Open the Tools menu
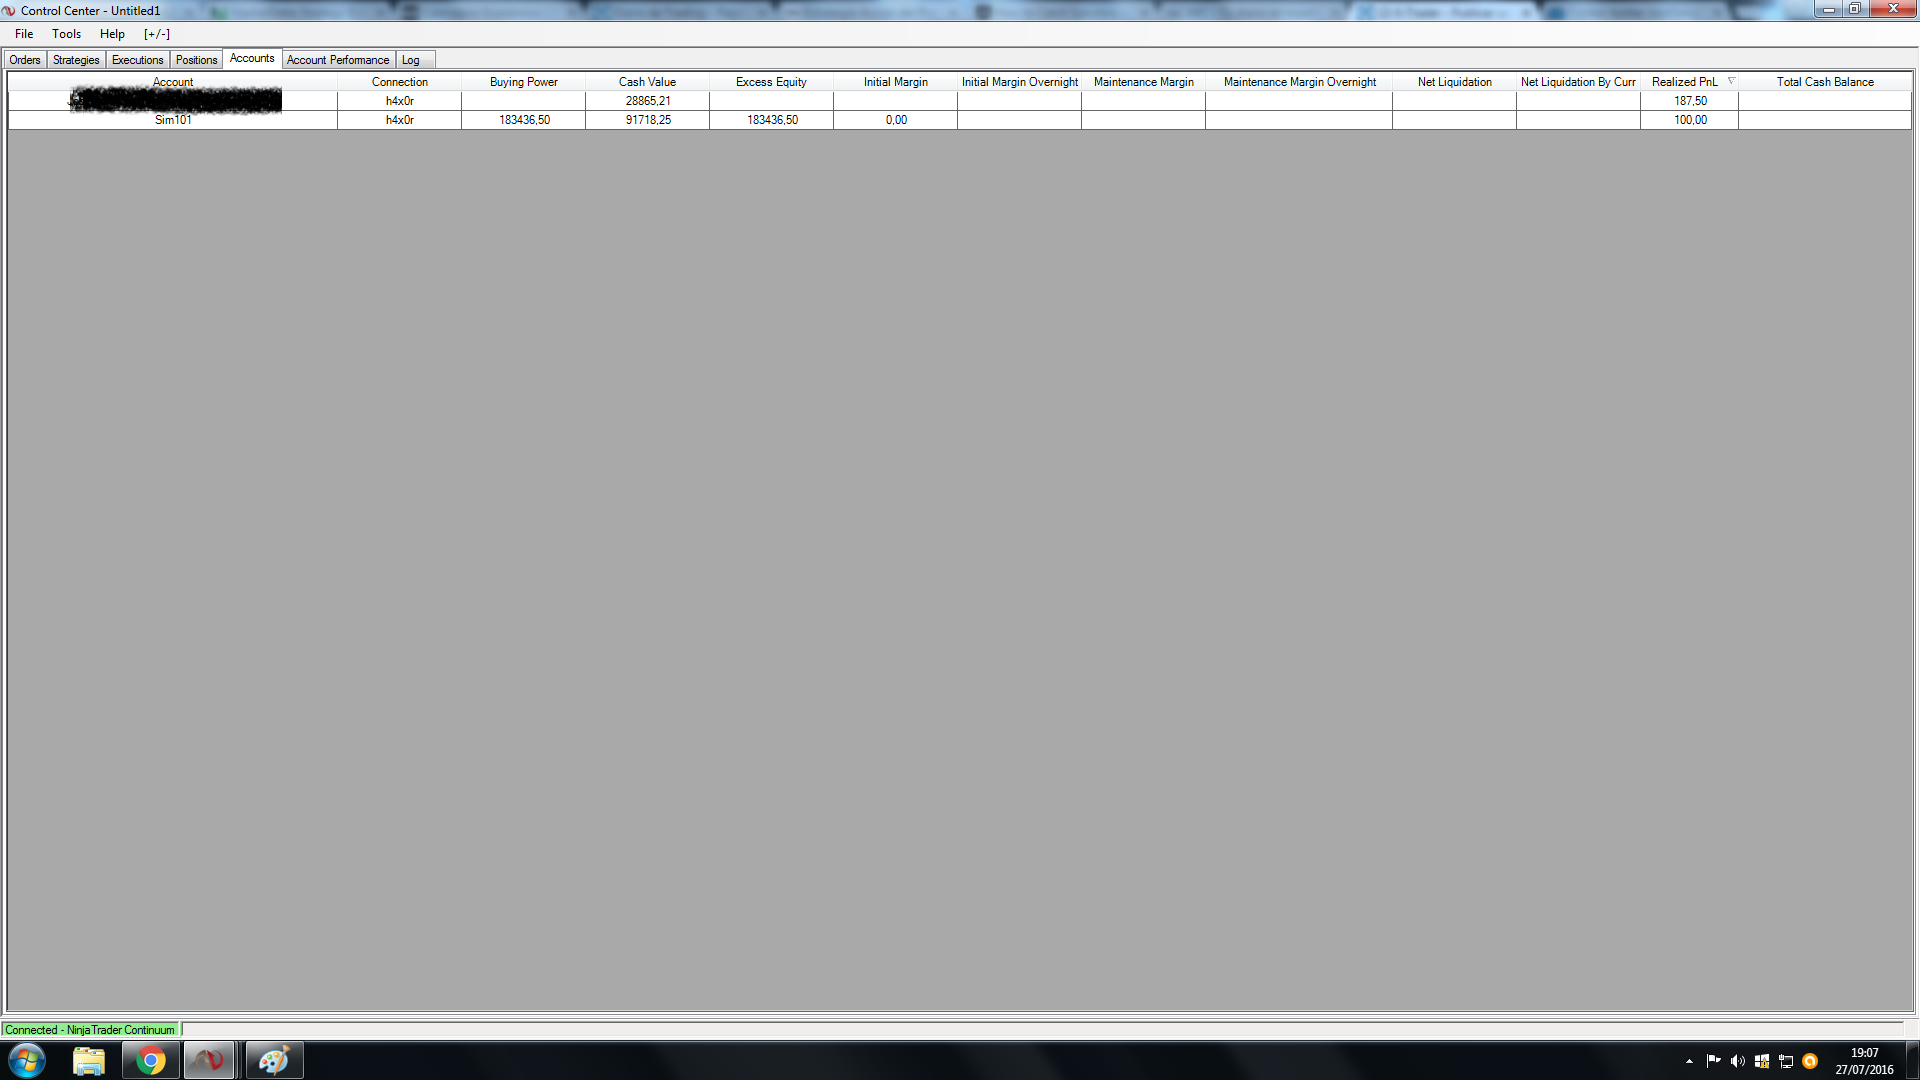This screenshot has width=1920, height=1080. click(x=67, y=34)
